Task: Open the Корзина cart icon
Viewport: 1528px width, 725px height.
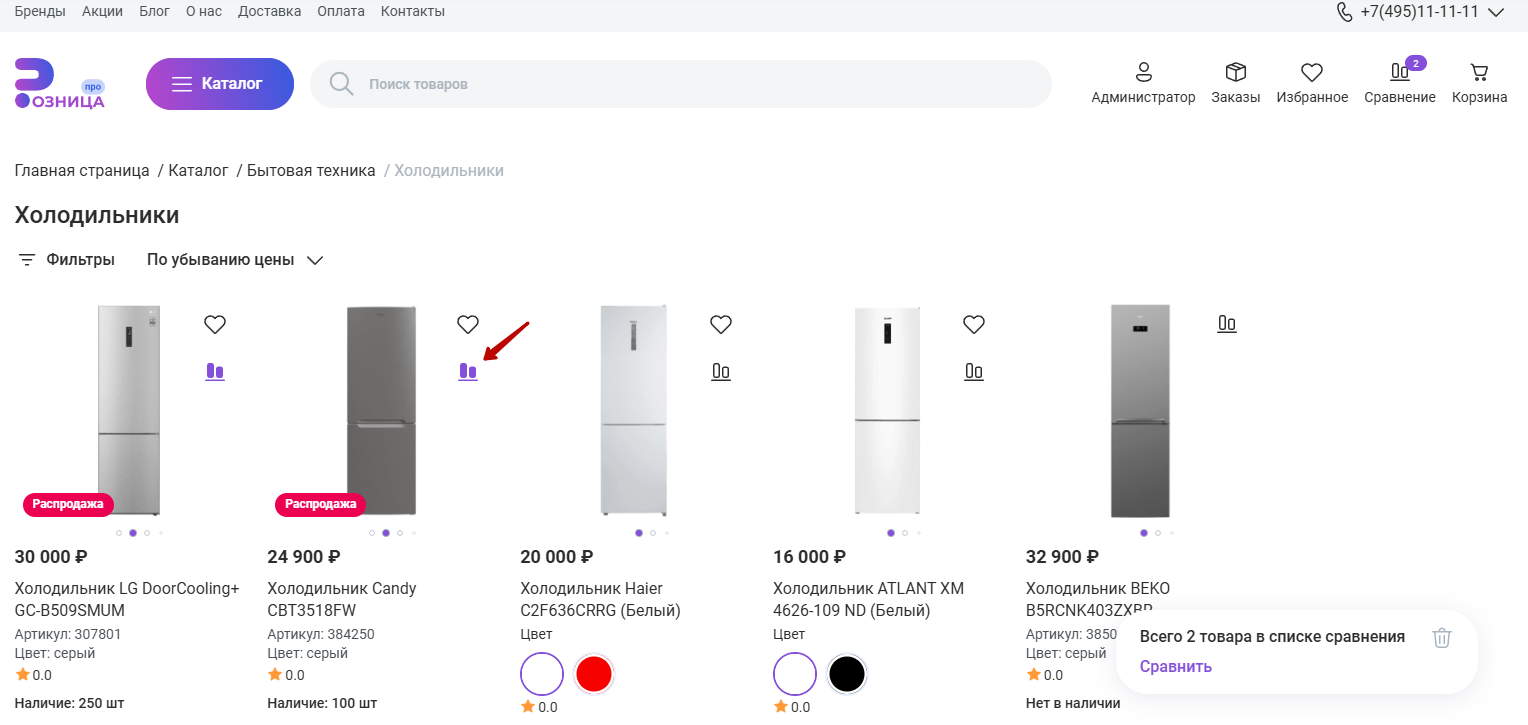Action: pos(1479,72)
